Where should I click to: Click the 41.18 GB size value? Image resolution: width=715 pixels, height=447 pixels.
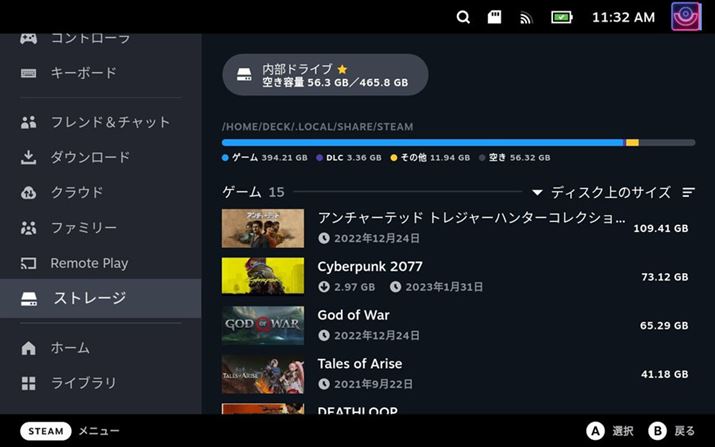click(665, 374)
